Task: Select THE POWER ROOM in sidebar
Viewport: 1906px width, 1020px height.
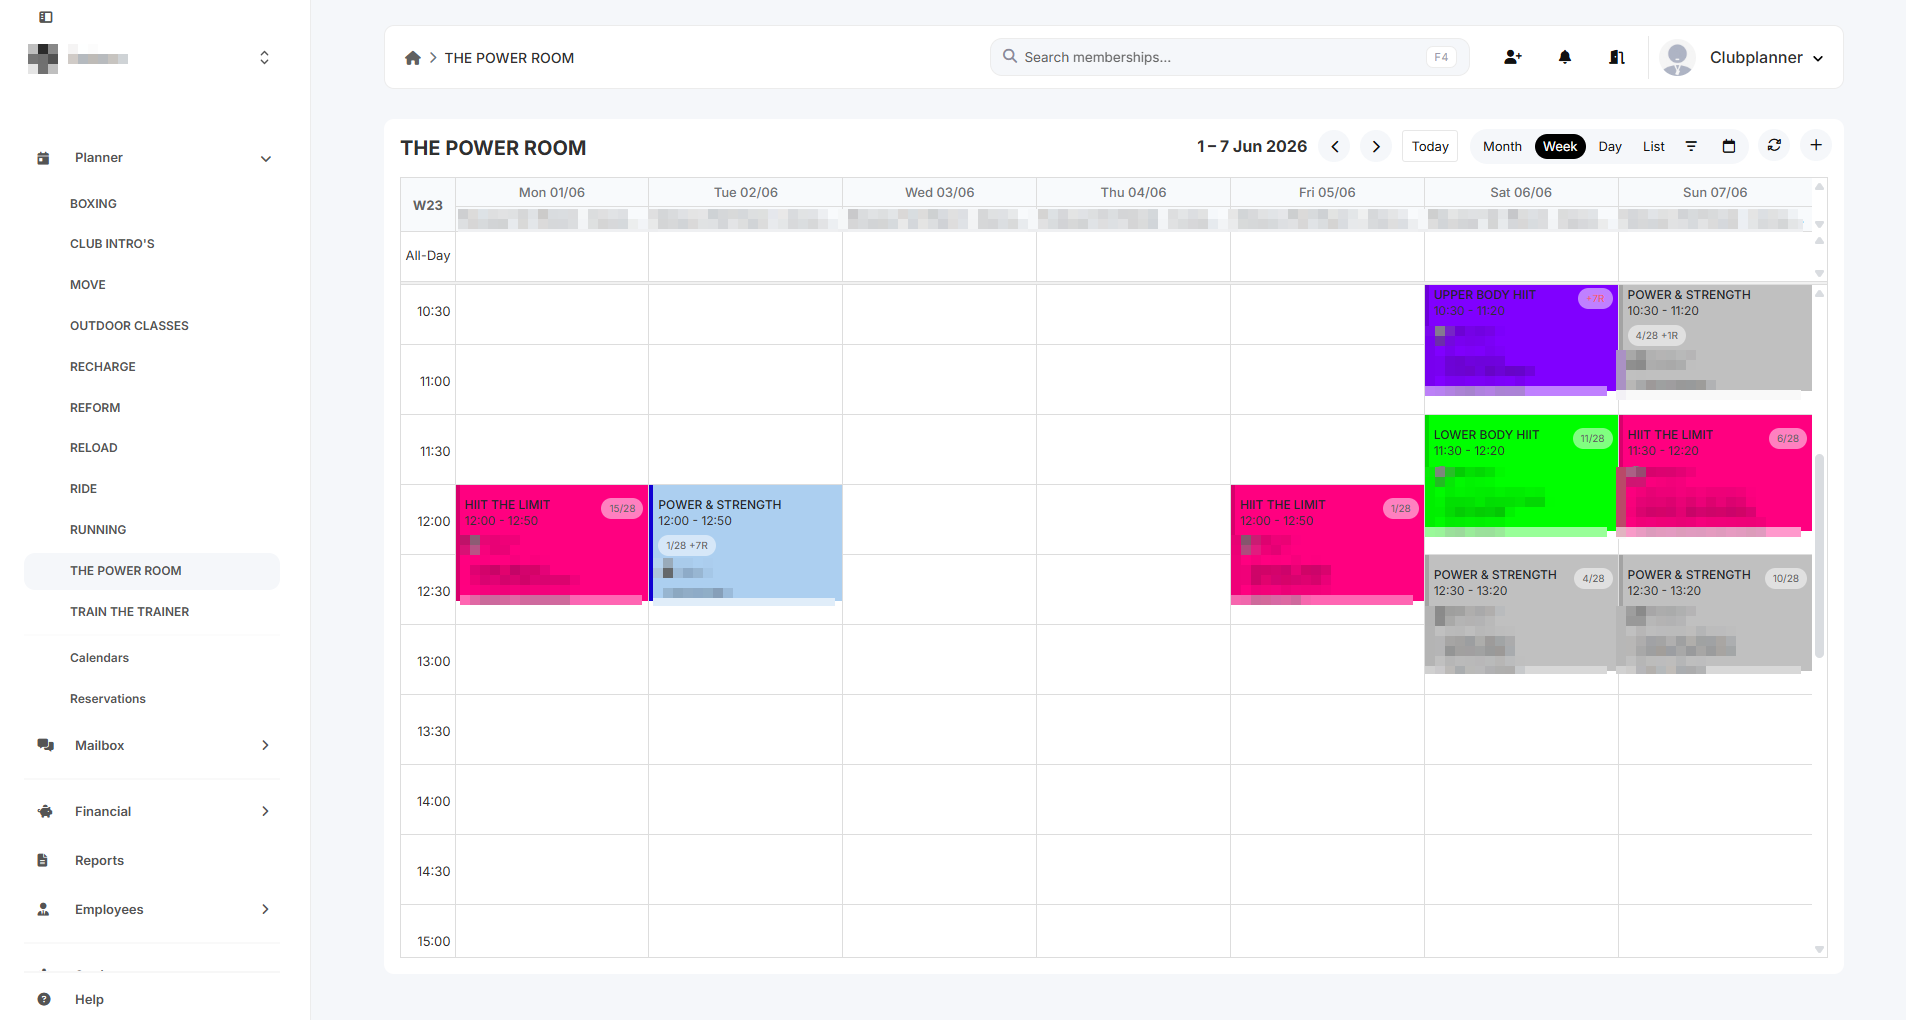Action: 152,571
